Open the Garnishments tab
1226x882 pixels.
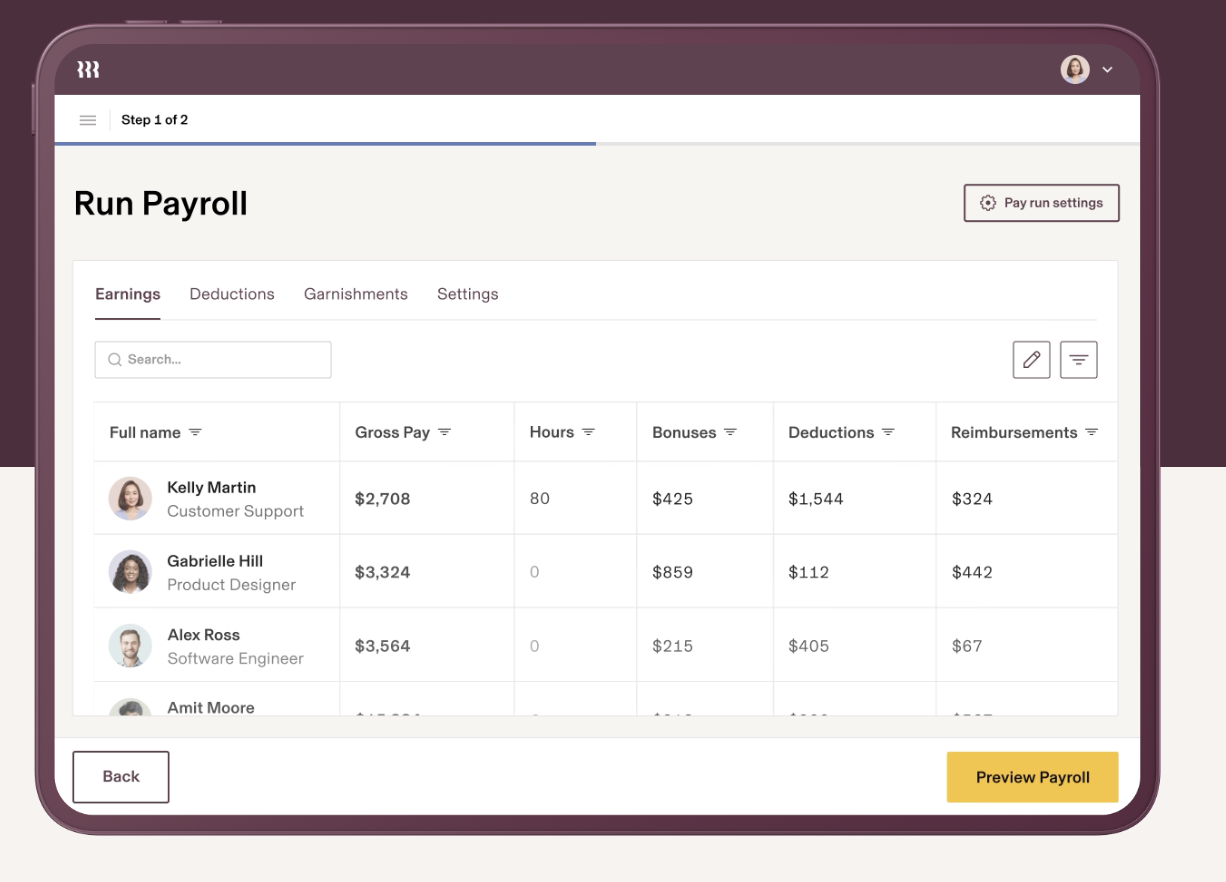tap(356, 294)
